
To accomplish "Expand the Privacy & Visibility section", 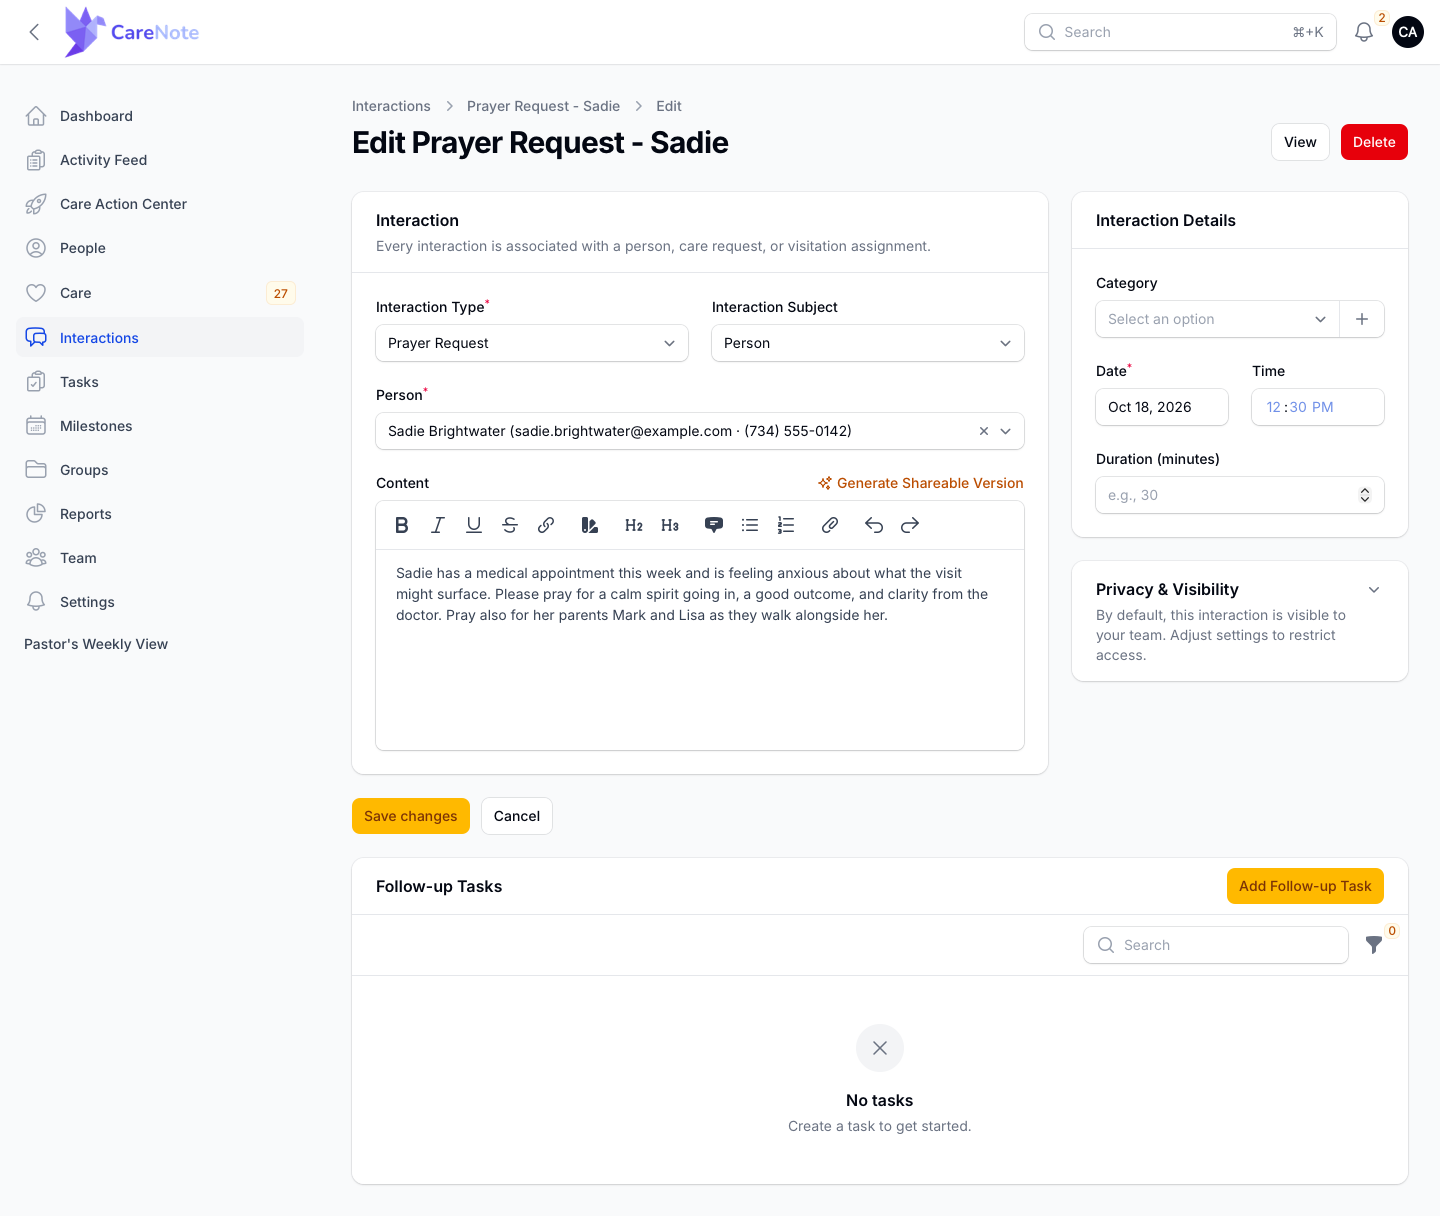I will point(1374,590).
